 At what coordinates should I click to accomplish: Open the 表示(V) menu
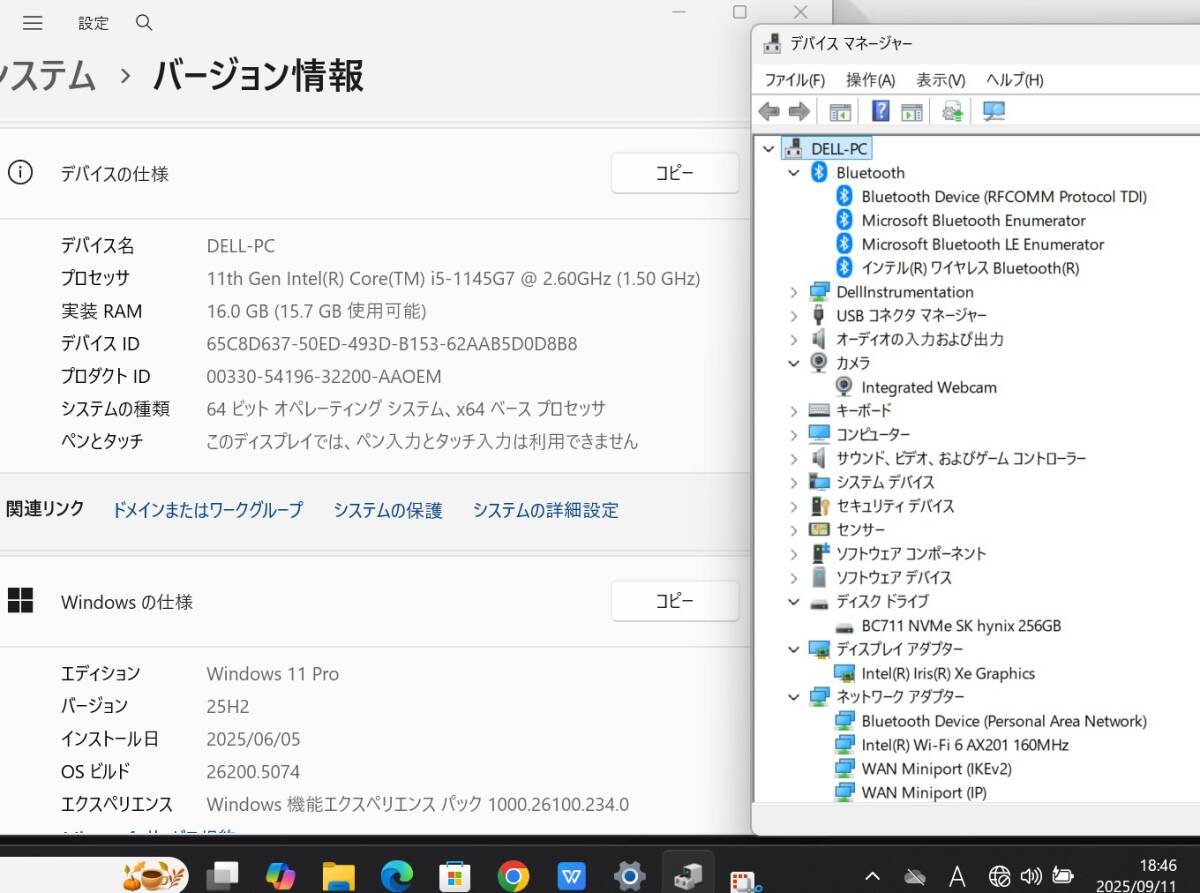(940, 80)
